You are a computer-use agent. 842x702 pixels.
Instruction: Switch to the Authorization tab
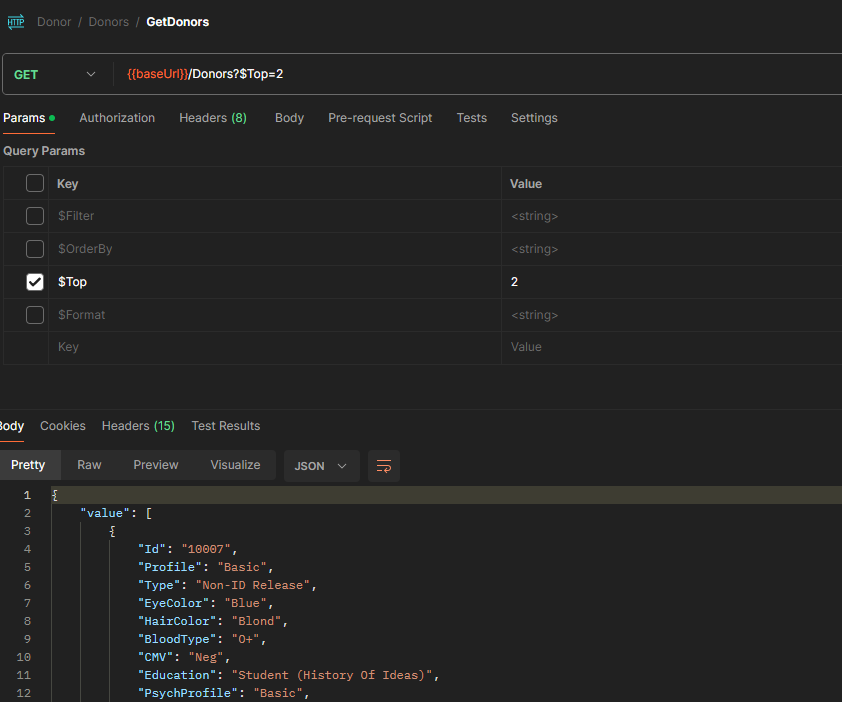click(117, 118)
